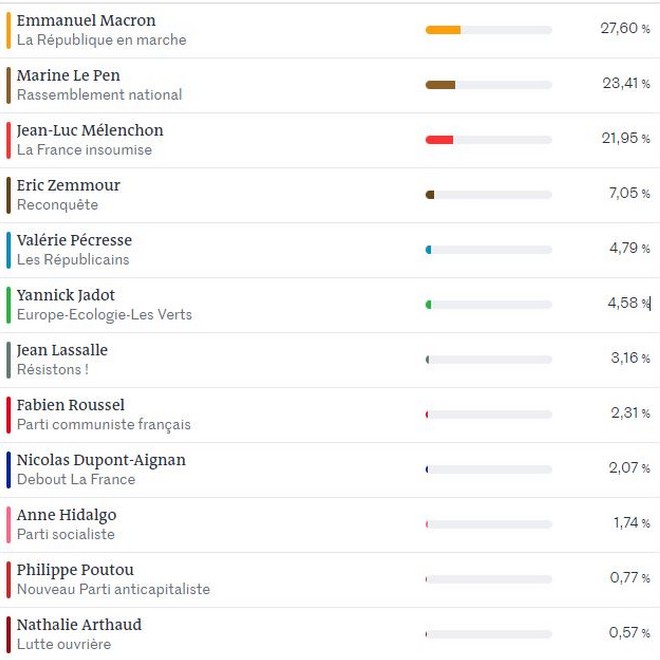The width and height of the screenshot is (660, 660).
Task: Click the party label La République en marche
Action: [101, 41]
